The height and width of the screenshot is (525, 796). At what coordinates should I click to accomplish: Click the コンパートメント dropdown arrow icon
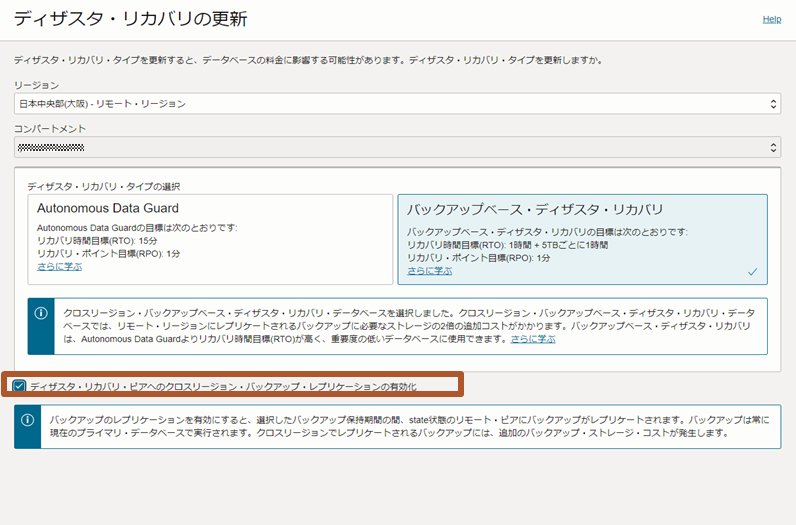[773, 148]
